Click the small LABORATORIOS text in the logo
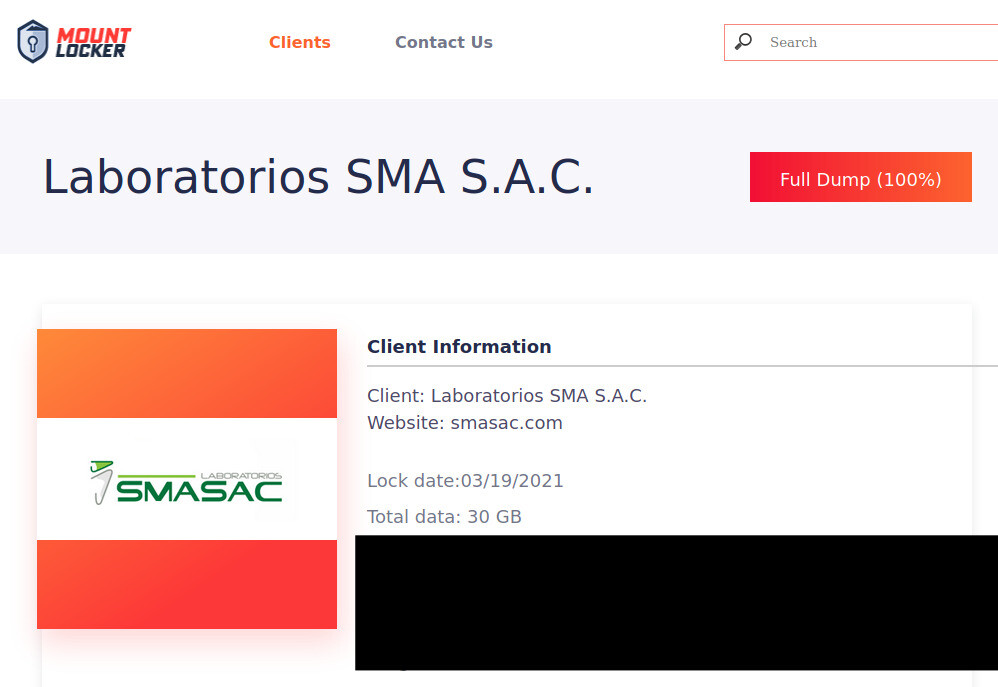This screenshot has height=687, width=998. [x=241, y=476]
